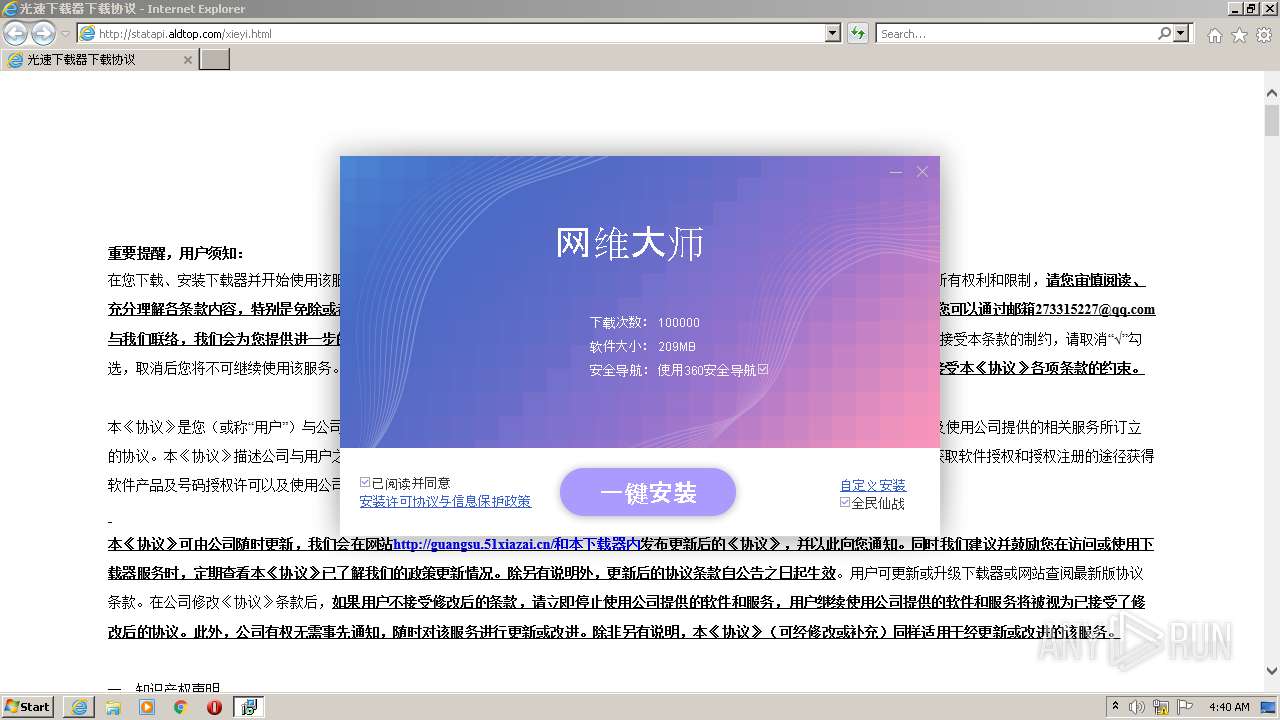The image size is (1280, 720).
Task: Click the 273315227@qq.com email text
Action: 1095,309
